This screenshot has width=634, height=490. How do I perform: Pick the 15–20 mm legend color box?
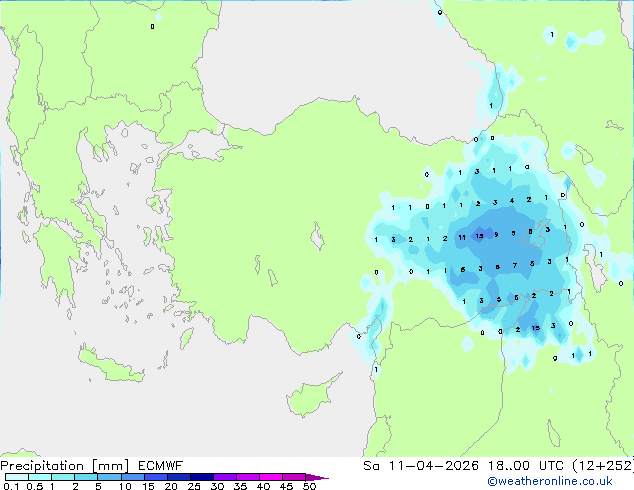click(155, 477)
